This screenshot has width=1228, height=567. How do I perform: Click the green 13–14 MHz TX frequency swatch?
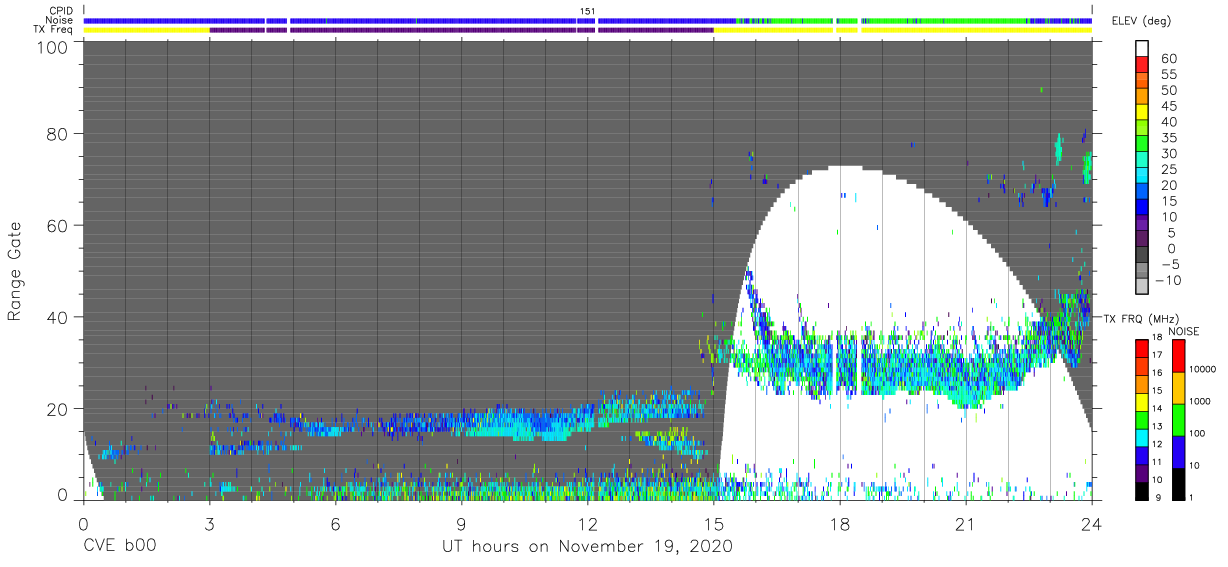1141,419
